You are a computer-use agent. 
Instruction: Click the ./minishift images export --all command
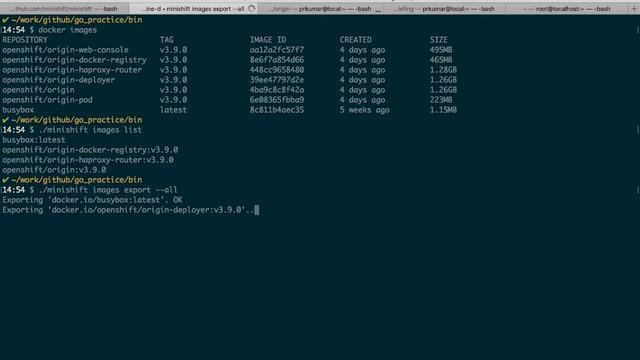[108, 190]
